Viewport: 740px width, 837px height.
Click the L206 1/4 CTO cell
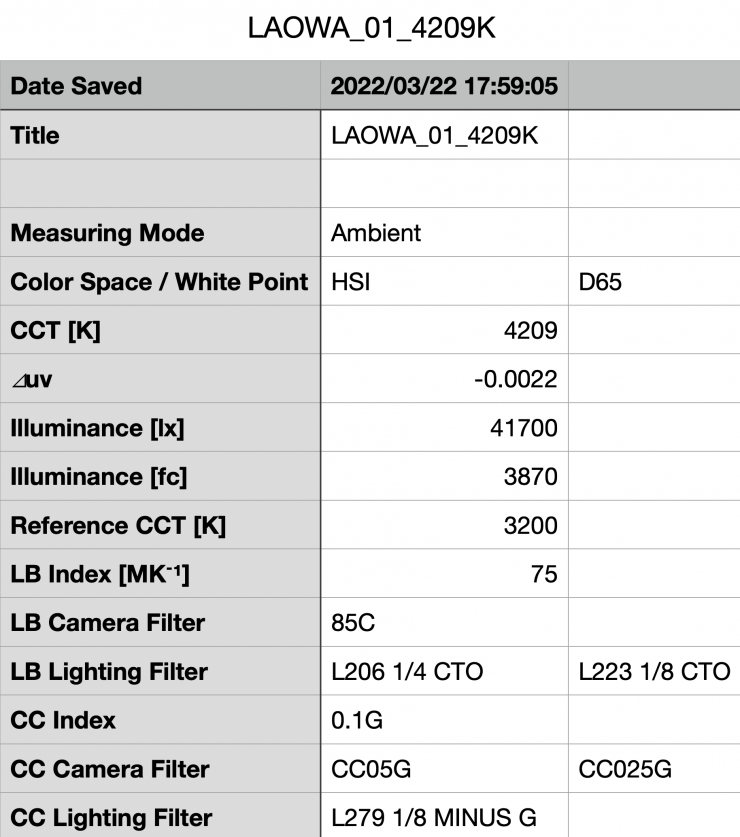tap(444, 672)
